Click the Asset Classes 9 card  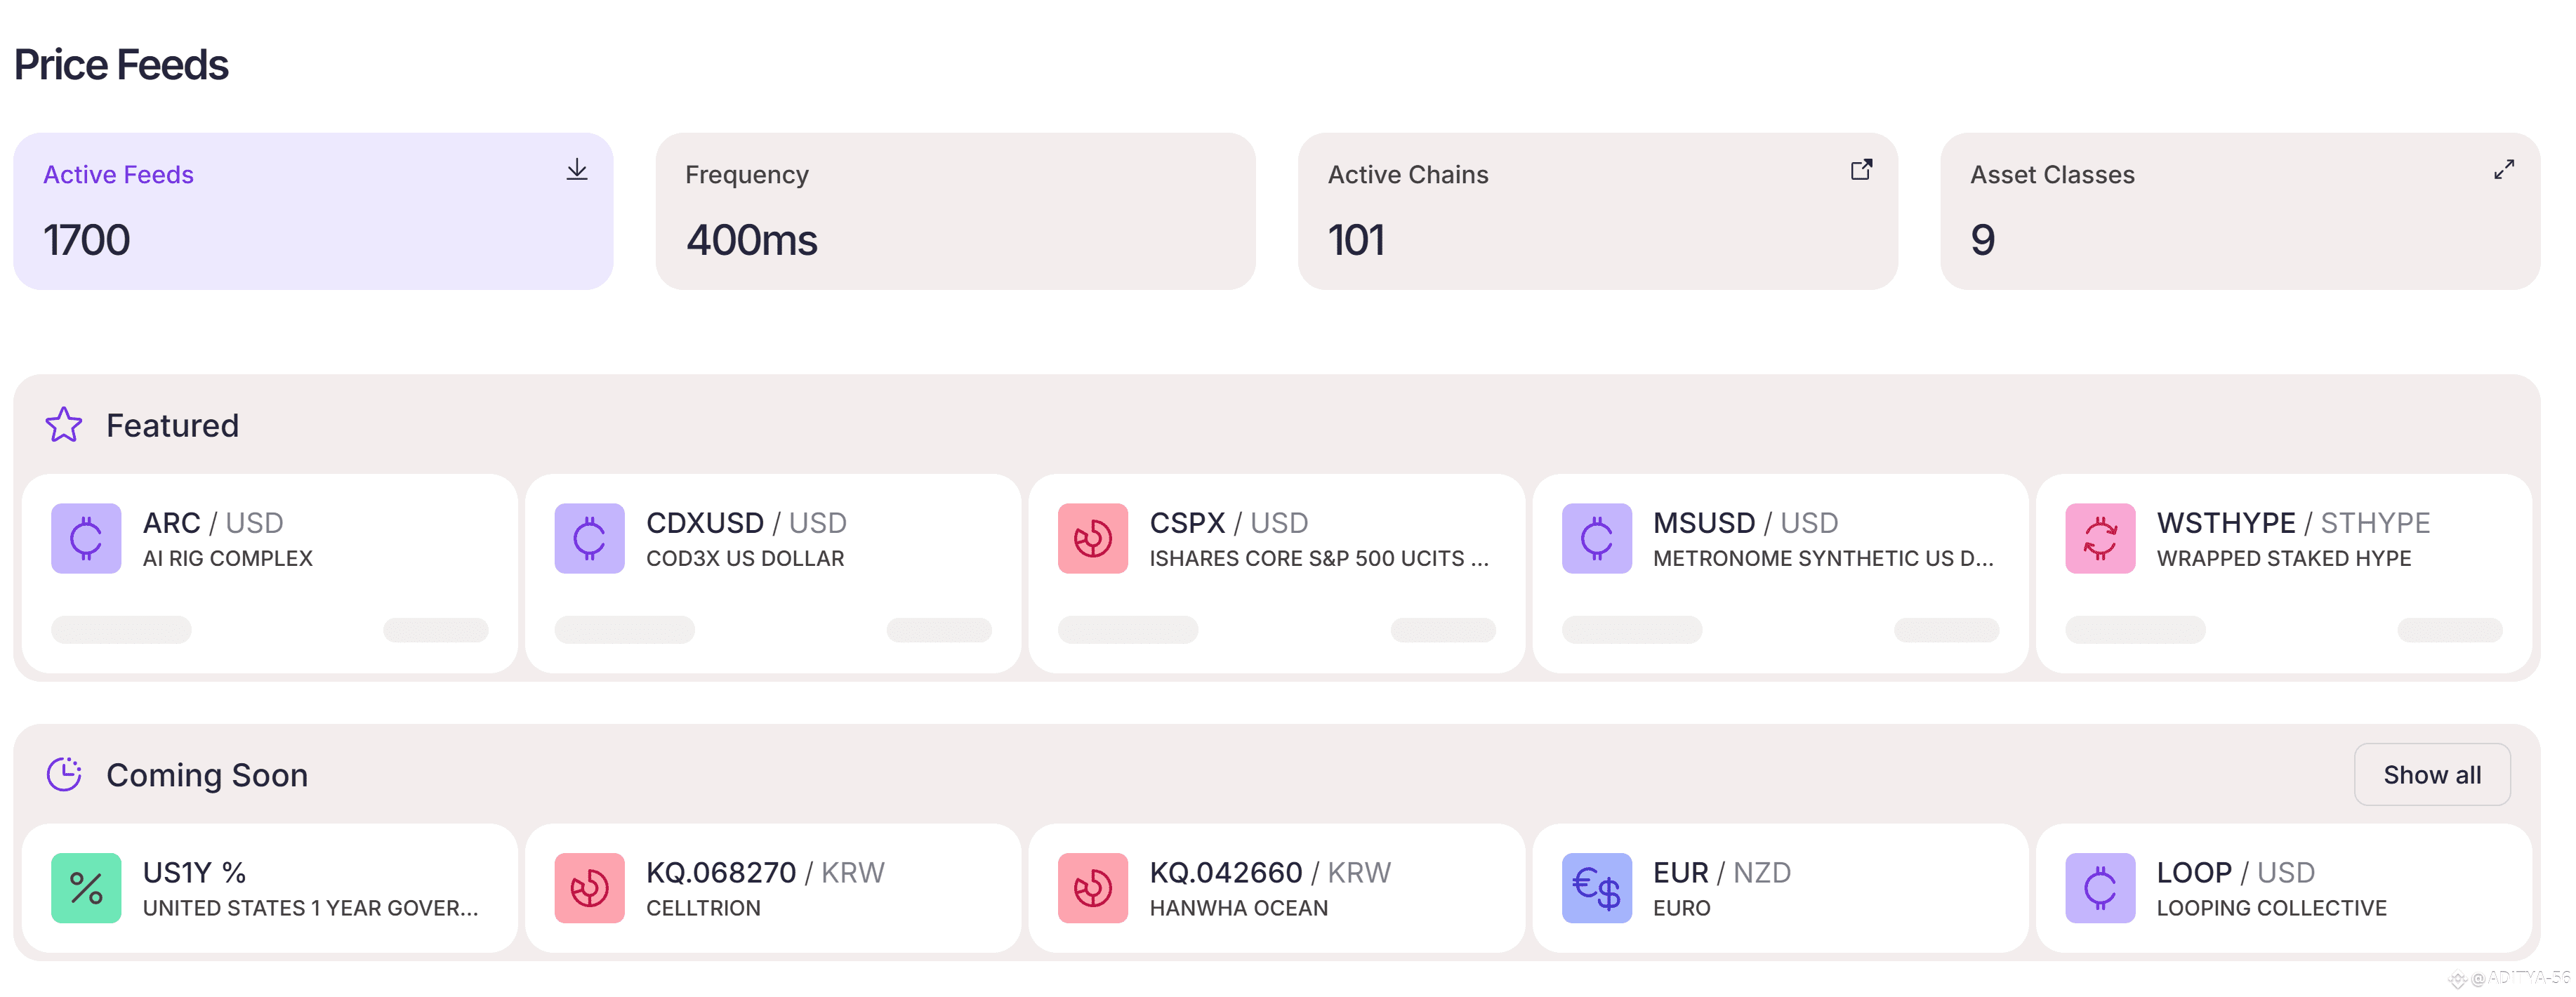pyautogui.click(x=2240, y=212)
